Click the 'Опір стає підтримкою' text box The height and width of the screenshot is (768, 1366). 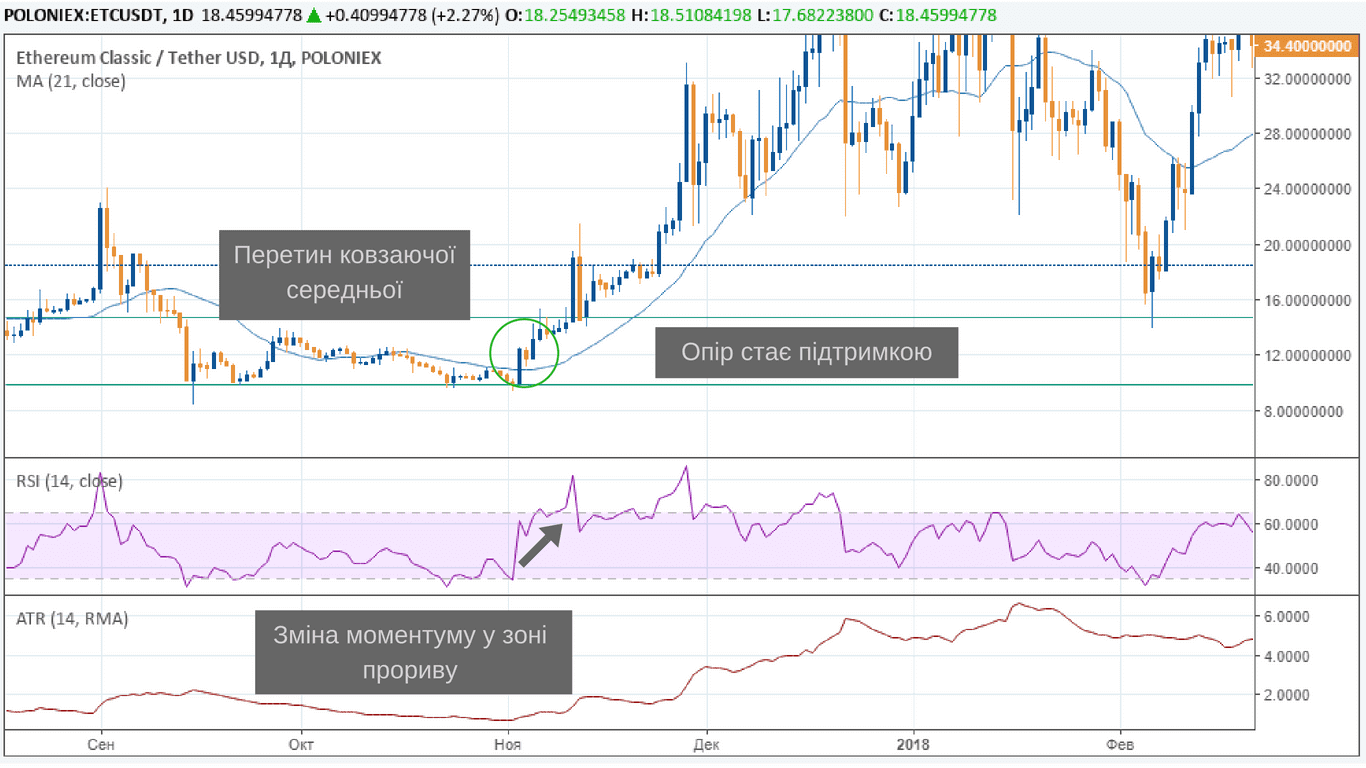click(807, 352)
